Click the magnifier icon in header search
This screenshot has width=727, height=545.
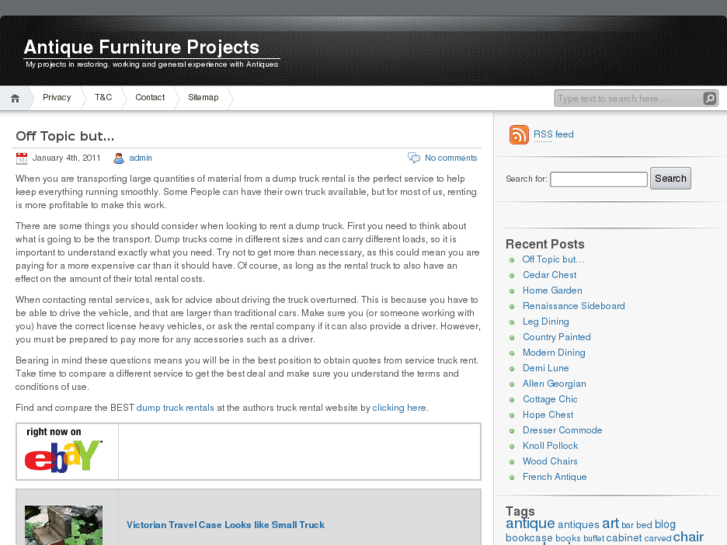(x=709, y=98)
